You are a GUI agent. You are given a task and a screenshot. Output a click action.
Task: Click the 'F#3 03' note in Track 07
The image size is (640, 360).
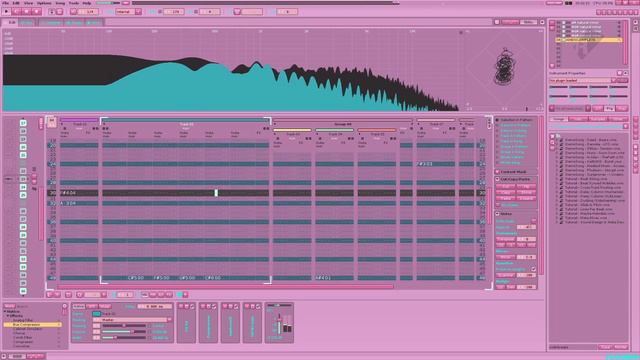(x=424, y=164)
